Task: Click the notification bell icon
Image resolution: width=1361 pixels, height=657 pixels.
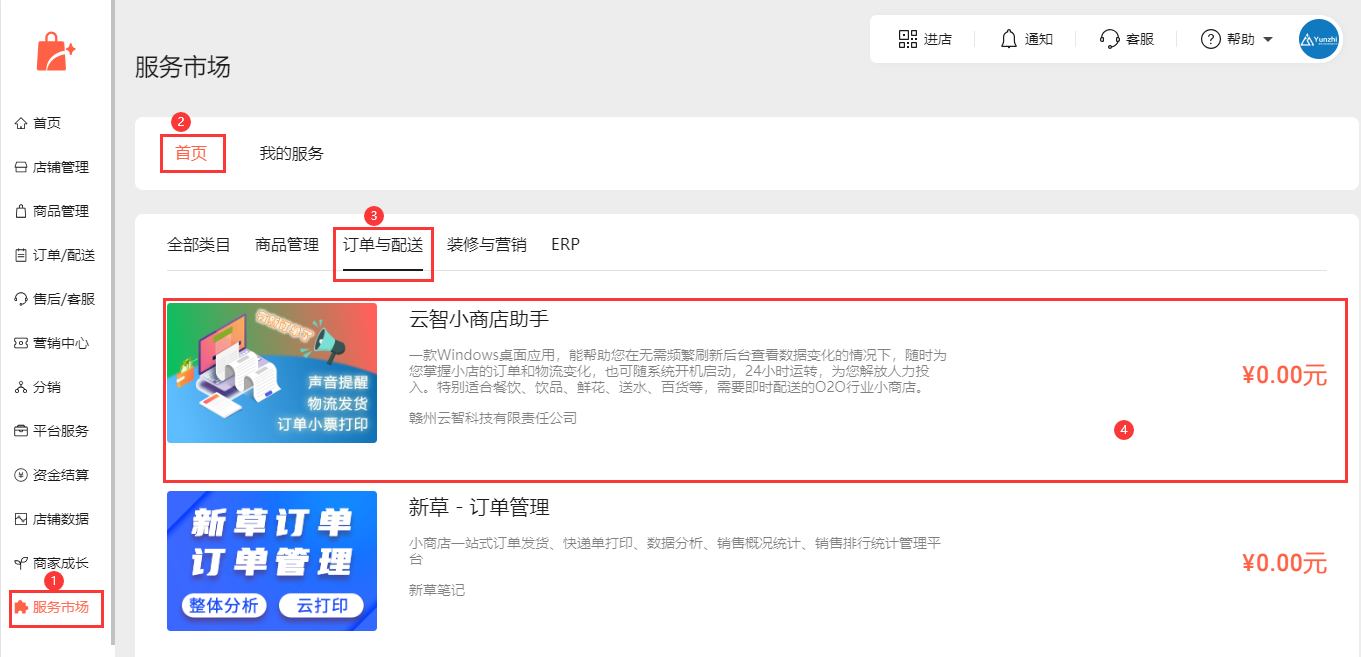Action: click(1009, 39)
